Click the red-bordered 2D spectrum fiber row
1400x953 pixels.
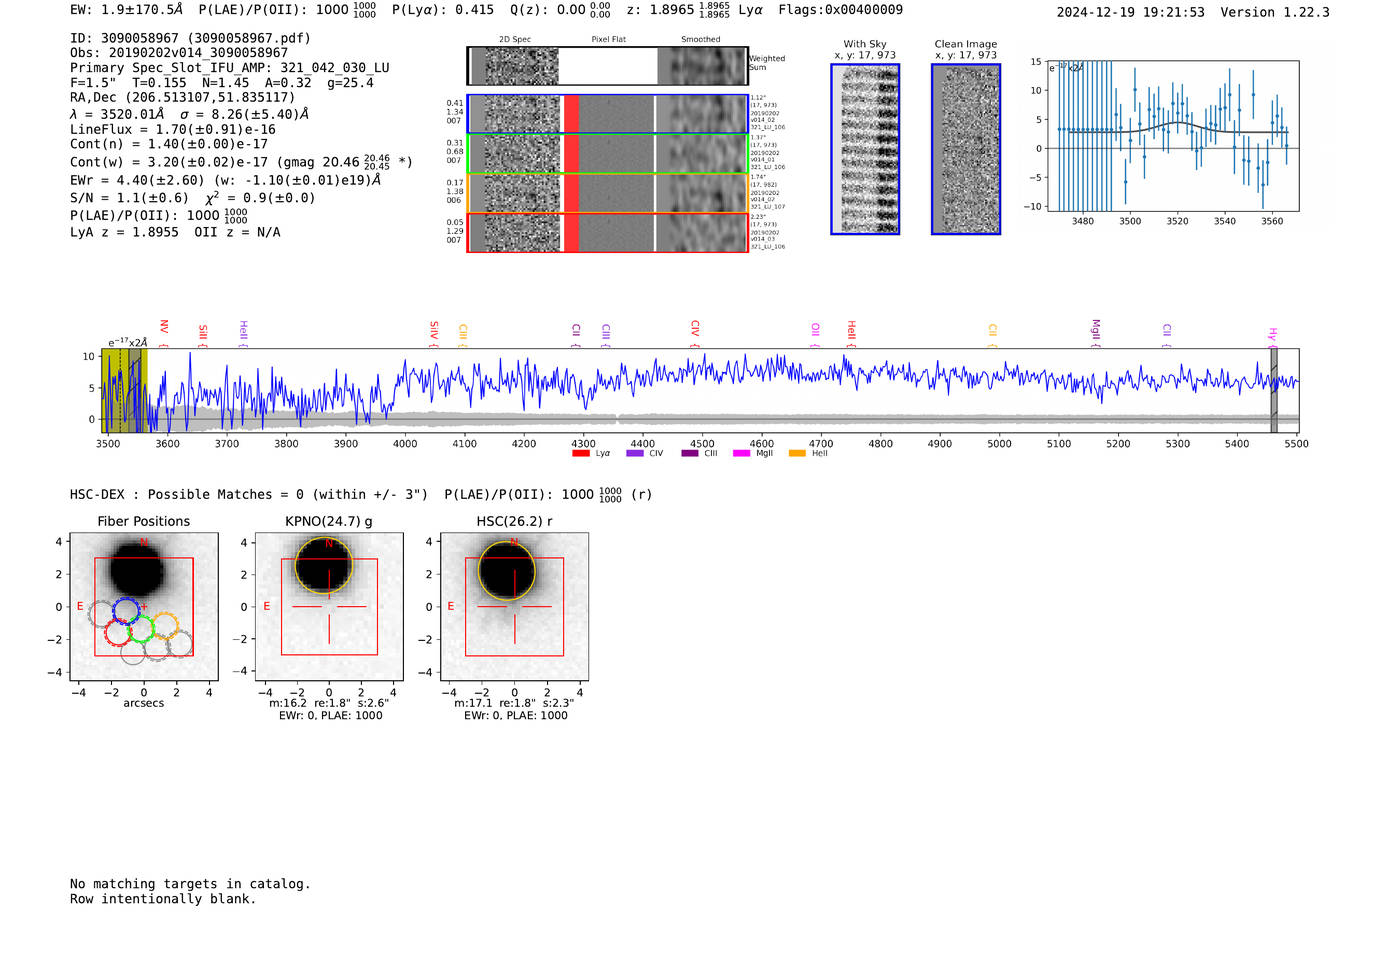[x=608, y=232]
